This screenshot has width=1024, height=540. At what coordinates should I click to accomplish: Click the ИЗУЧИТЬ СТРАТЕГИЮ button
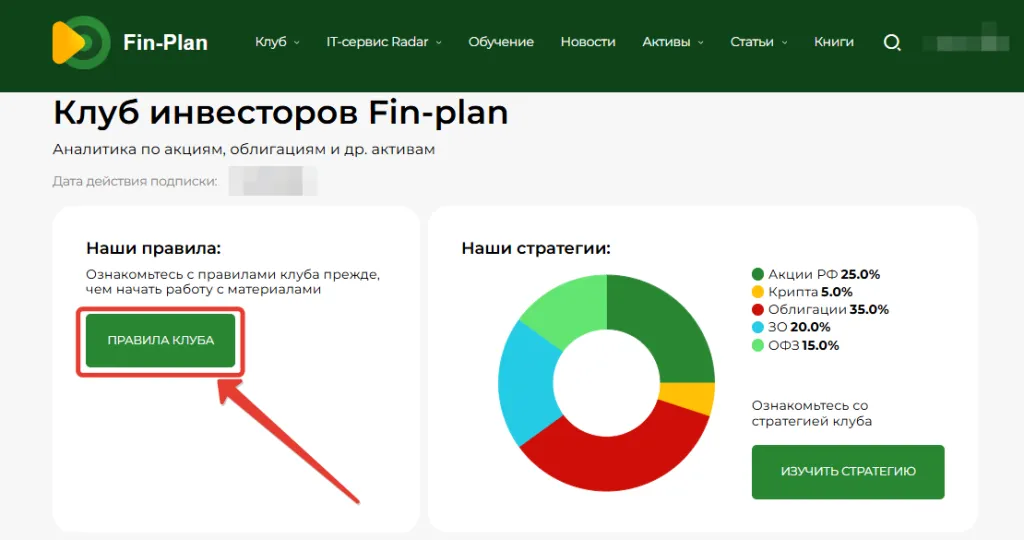(848, 471)
